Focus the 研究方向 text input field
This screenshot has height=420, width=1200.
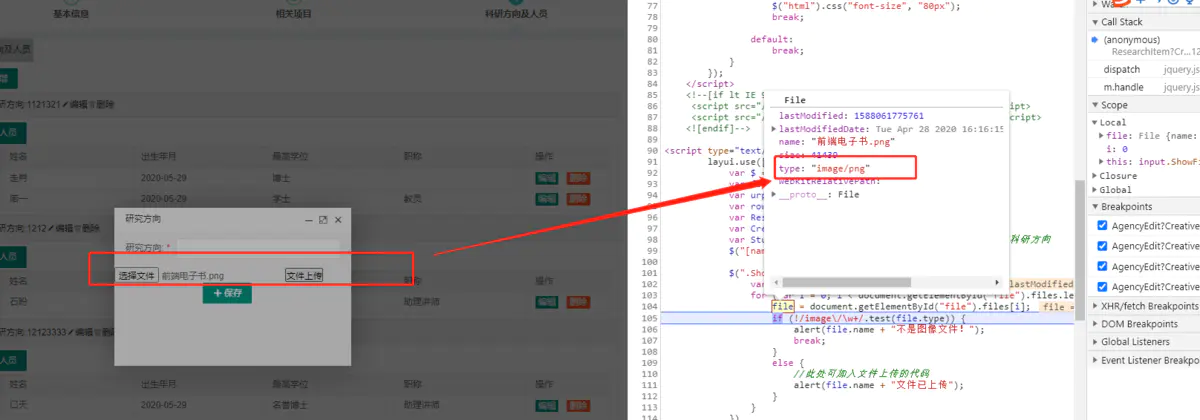[258, 246]
